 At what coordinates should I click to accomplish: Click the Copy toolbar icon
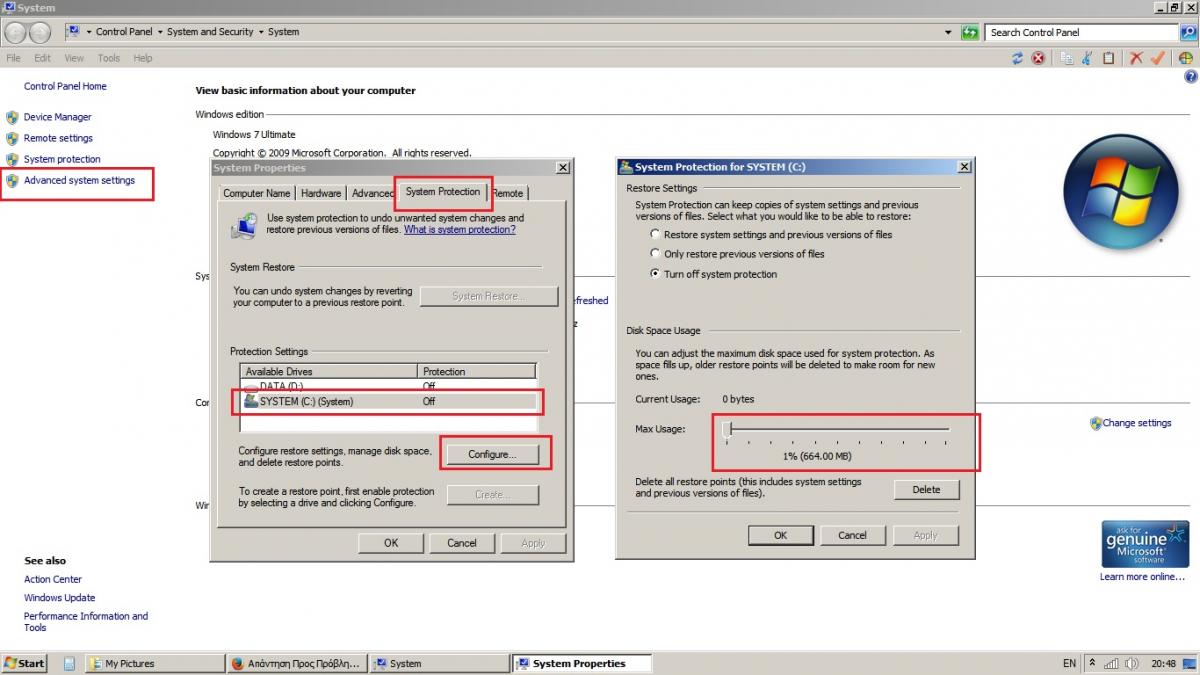[x=1067, y=58]
